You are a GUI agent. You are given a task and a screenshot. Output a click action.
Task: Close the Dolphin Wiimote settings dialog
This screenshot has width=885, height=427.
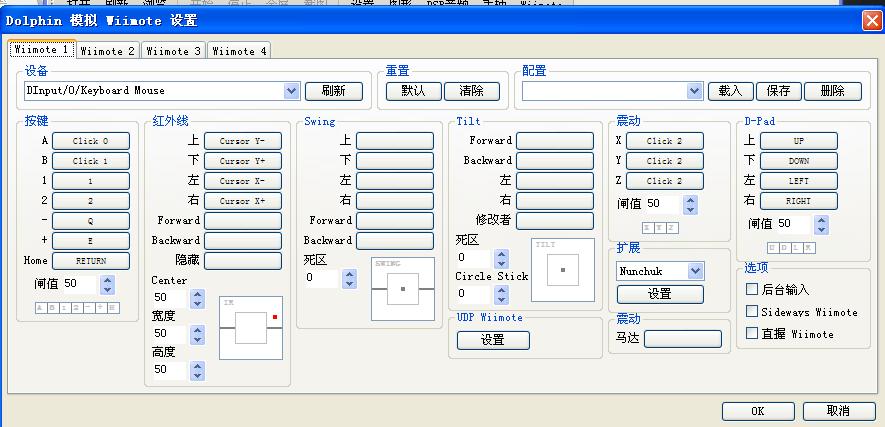click(x=871, y=21)
